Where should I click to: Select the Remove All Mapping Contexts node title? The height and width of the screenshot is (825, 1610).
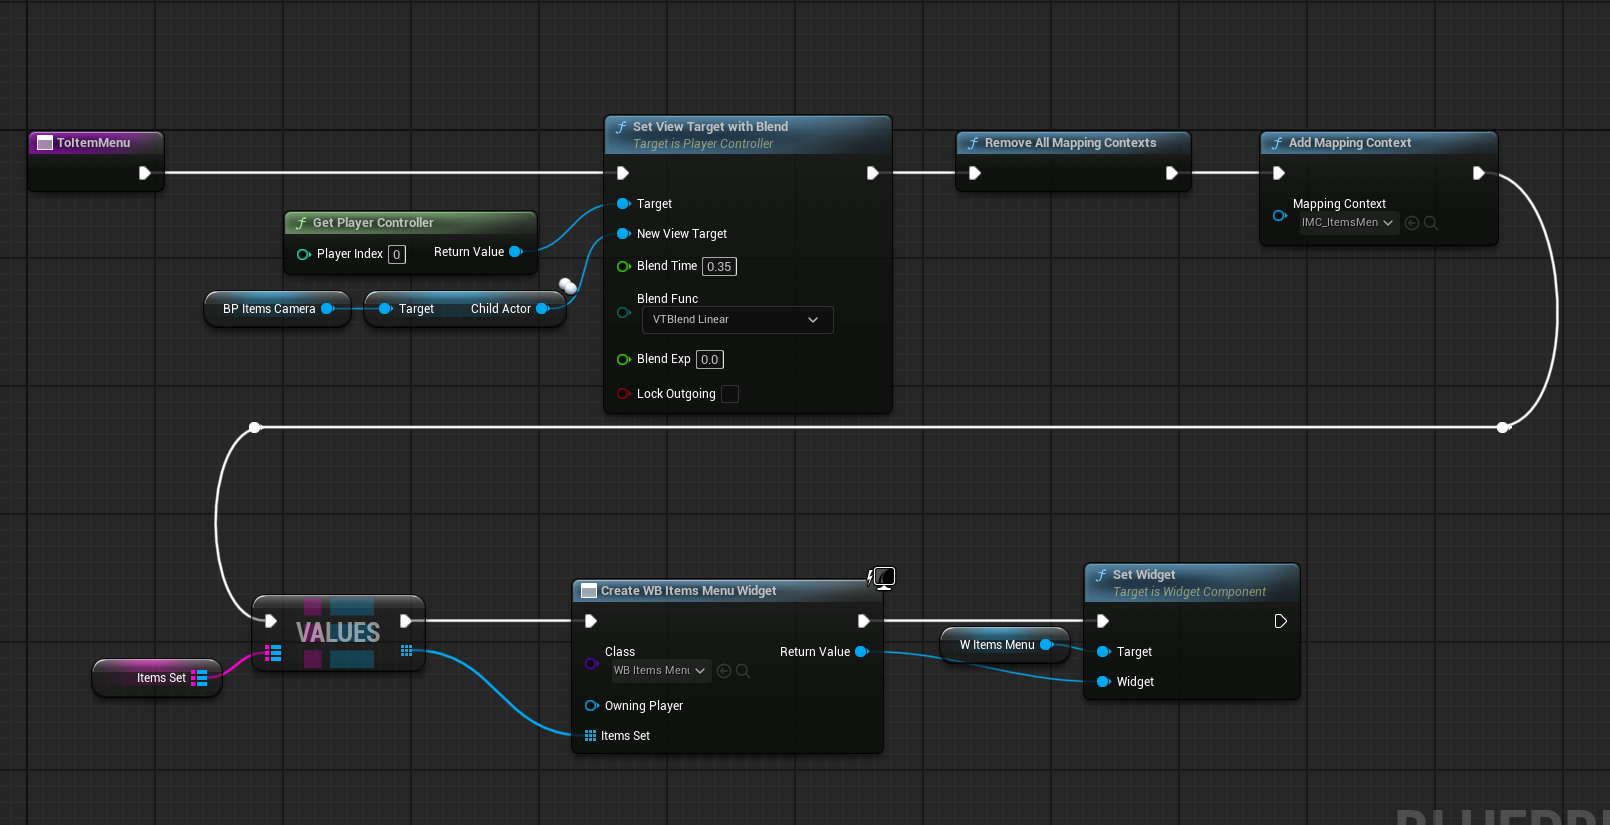[x=1070, y=143]
